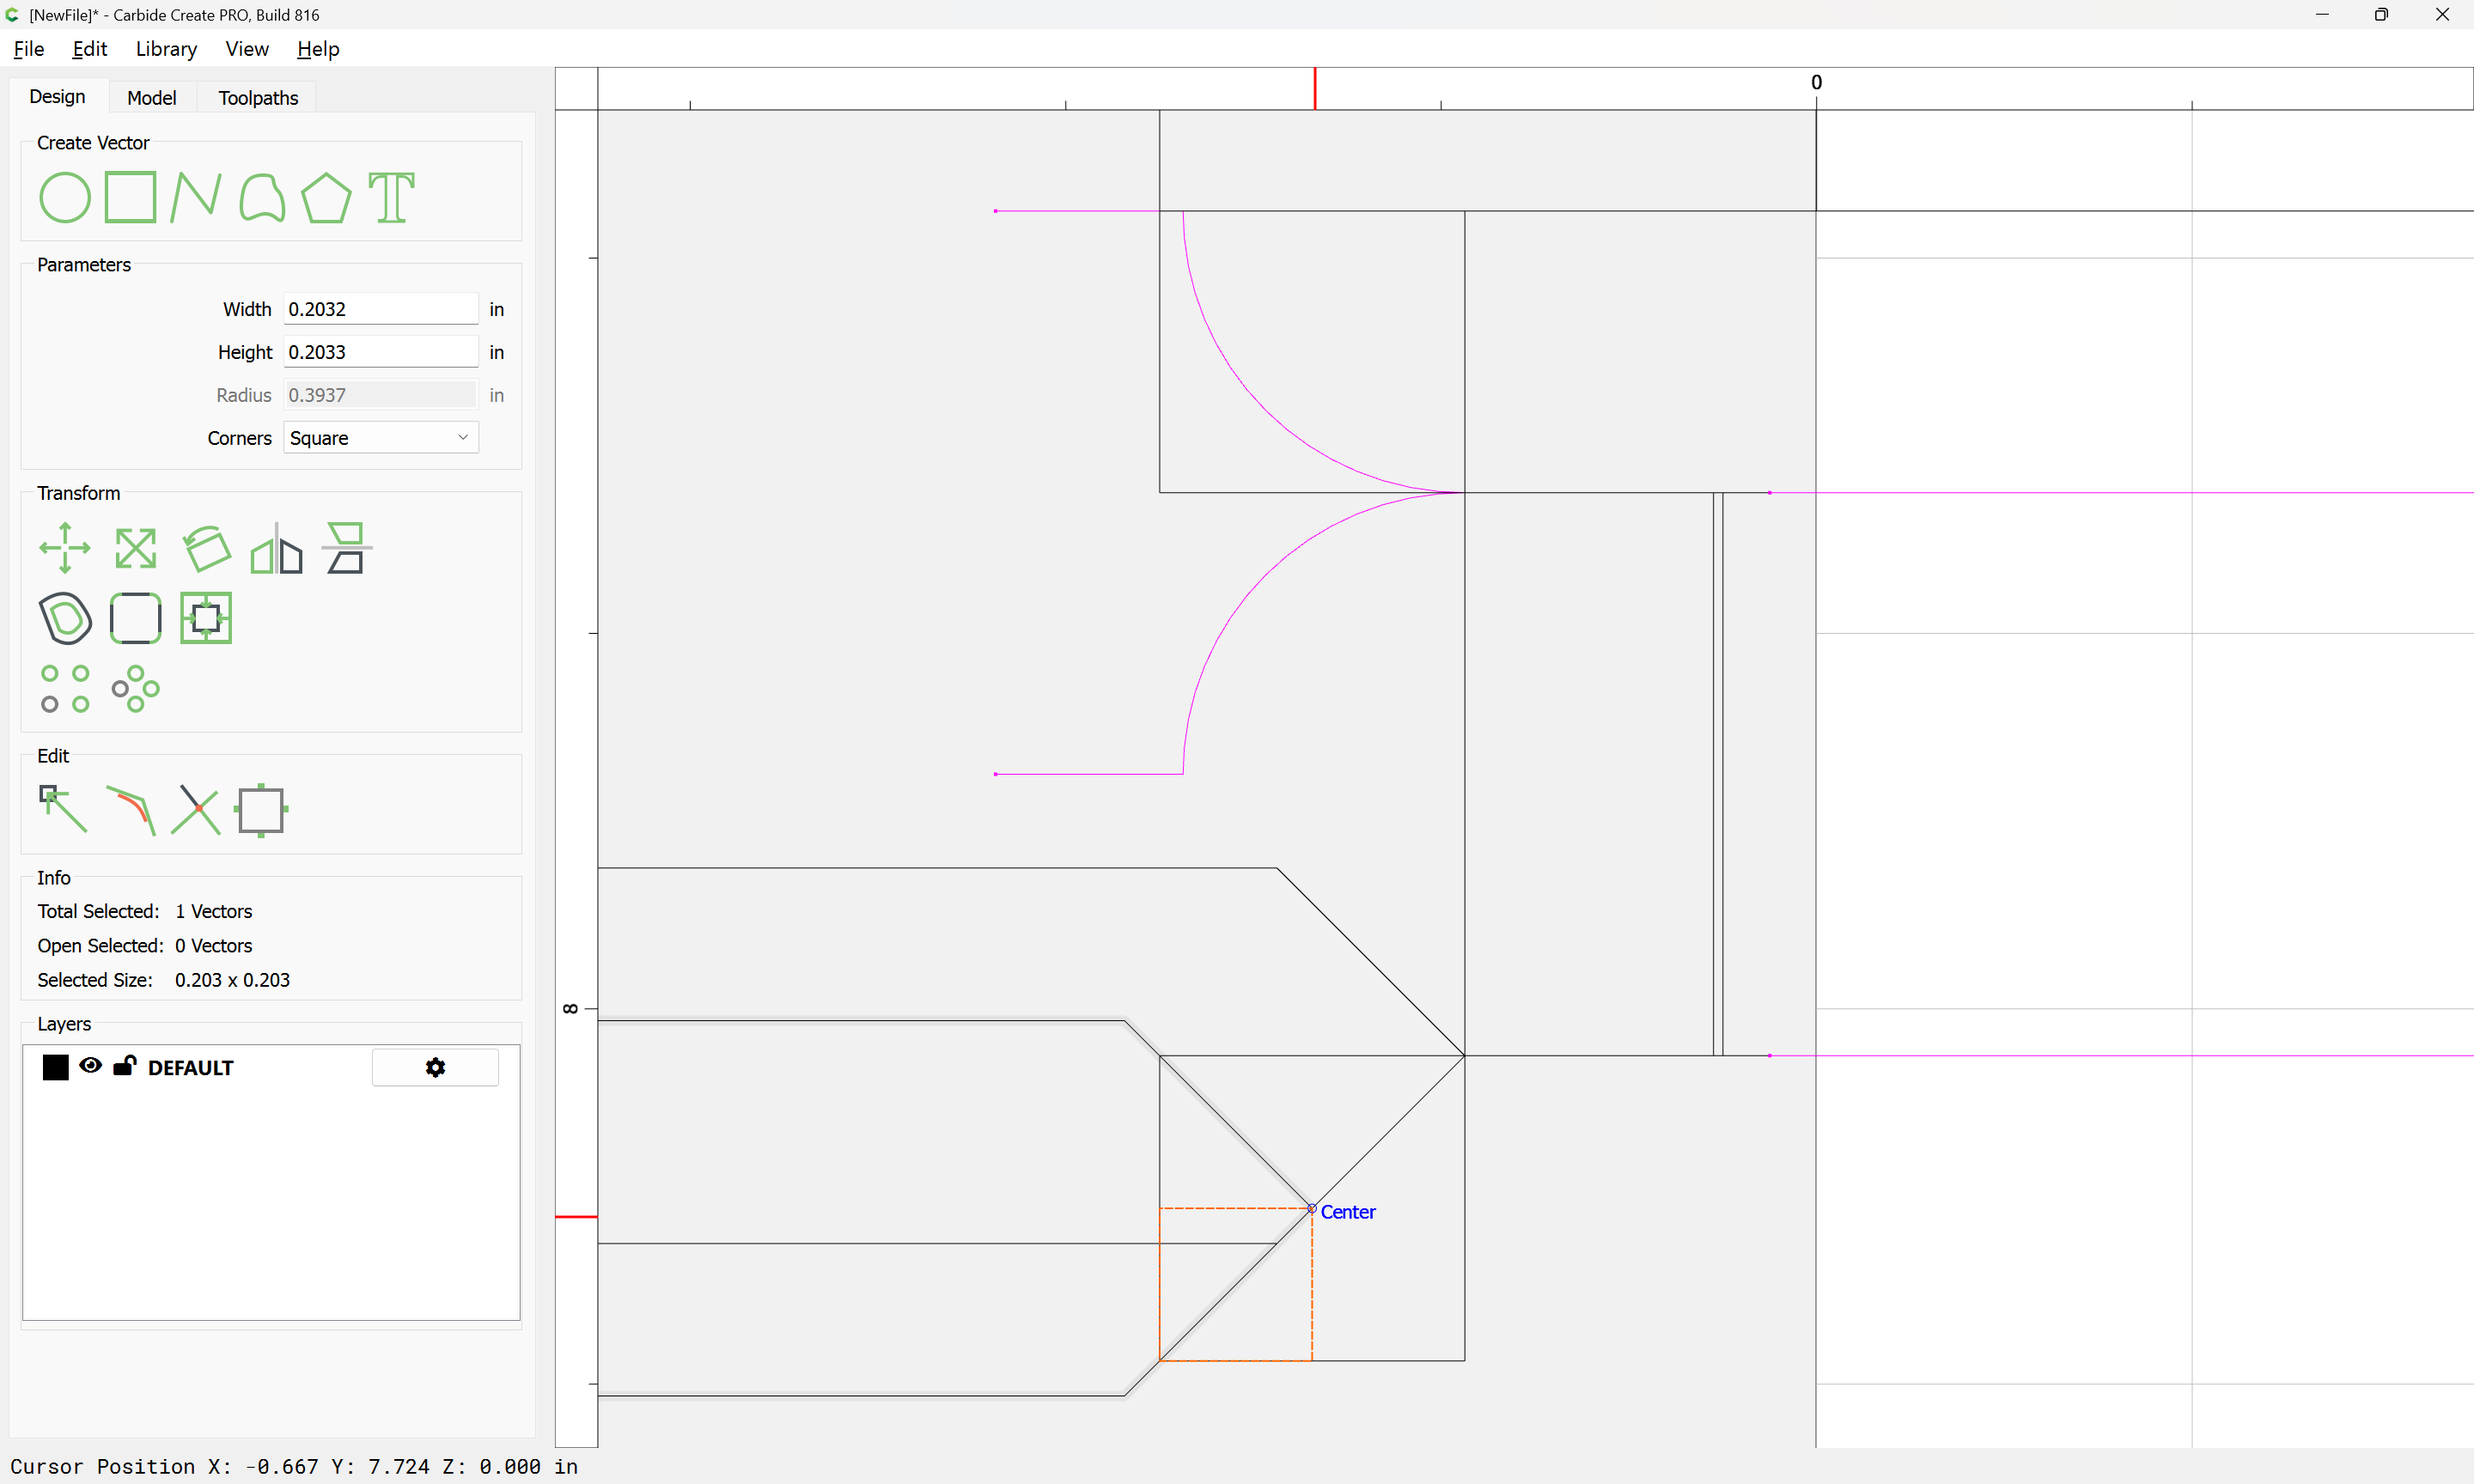Switch to the Toolpaths tab
Image resolution: width=2474 pixels, height=1484 pixels.
[x=258, y=98]
